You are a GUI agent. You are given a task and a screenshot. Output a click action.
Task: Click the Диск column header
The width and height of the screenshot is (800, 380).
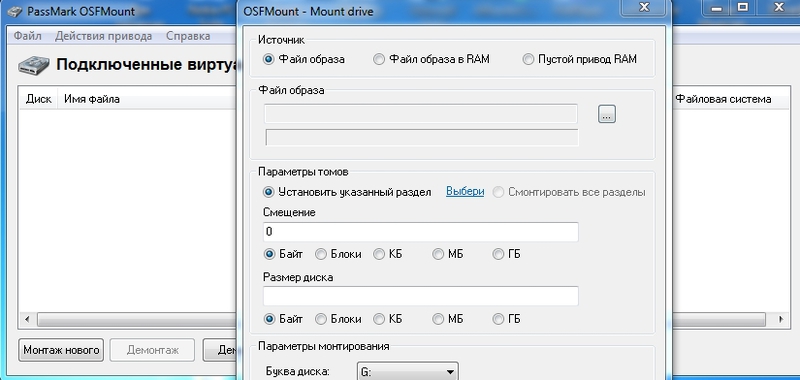(x=39, y=99)
